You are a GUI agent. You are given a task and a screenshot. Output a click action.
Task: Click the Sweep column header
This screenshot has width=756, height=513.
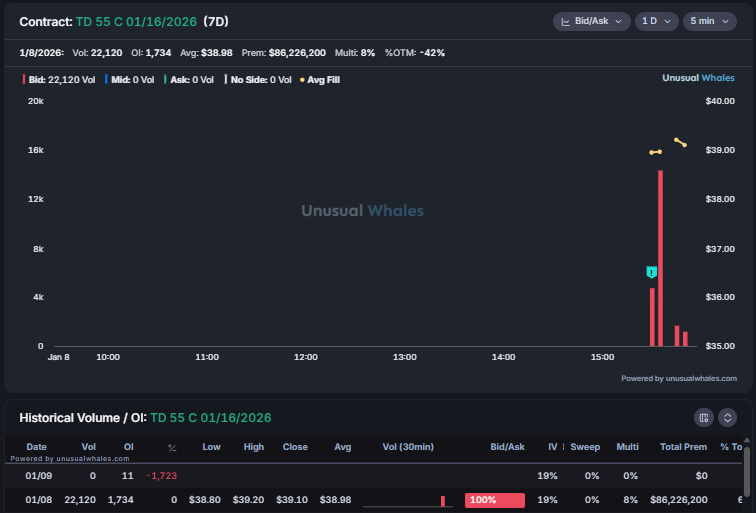click(x=585, y=447)
